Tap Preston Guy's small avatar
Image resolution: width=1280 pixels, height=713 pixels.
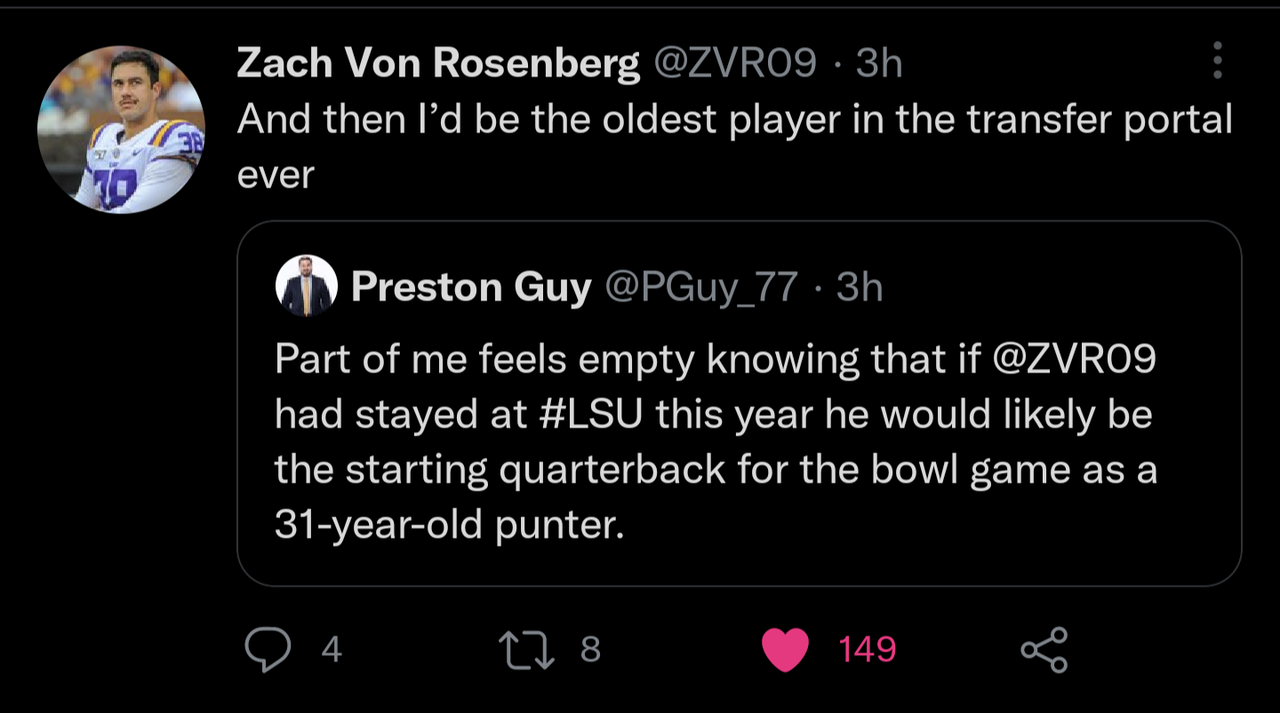click(306, 287)
